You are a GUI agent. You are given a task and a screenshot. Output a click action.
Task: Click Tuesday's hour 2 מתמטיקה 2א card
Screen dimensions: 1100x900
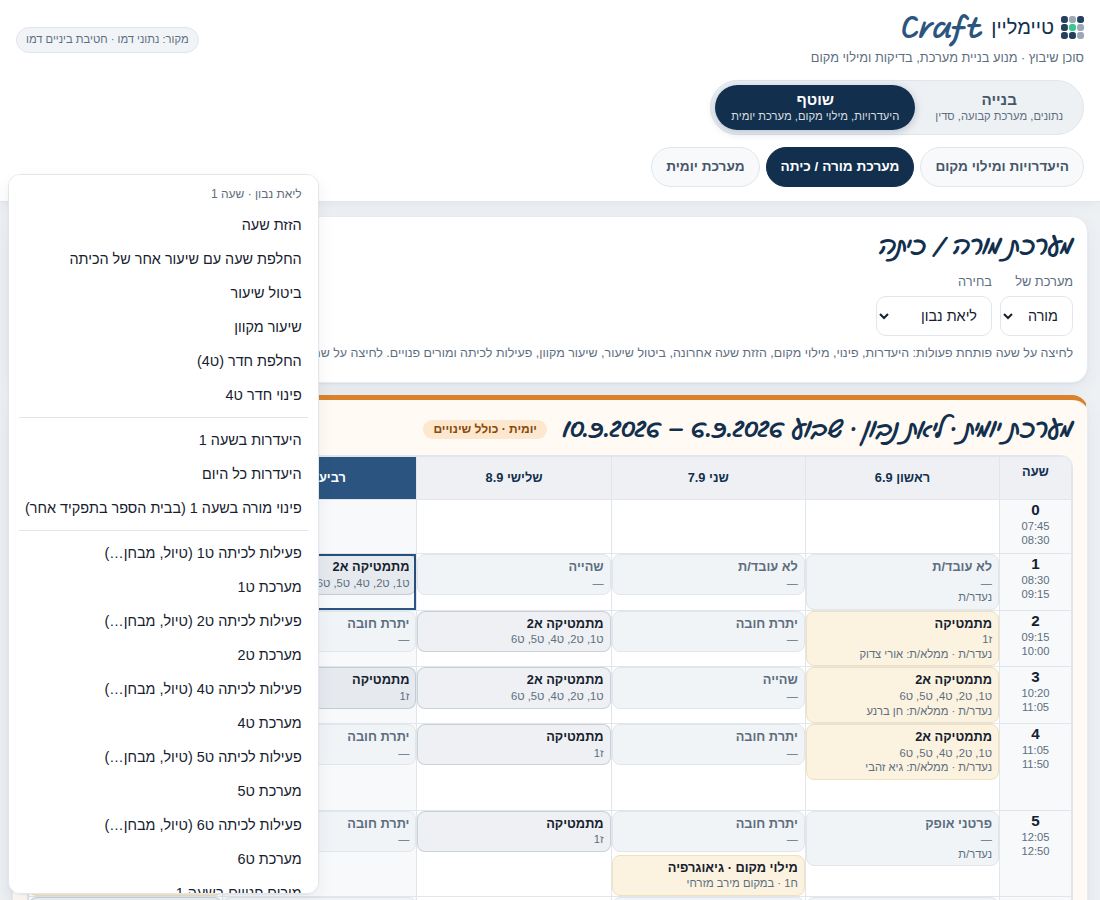click(x=514, y=631)
